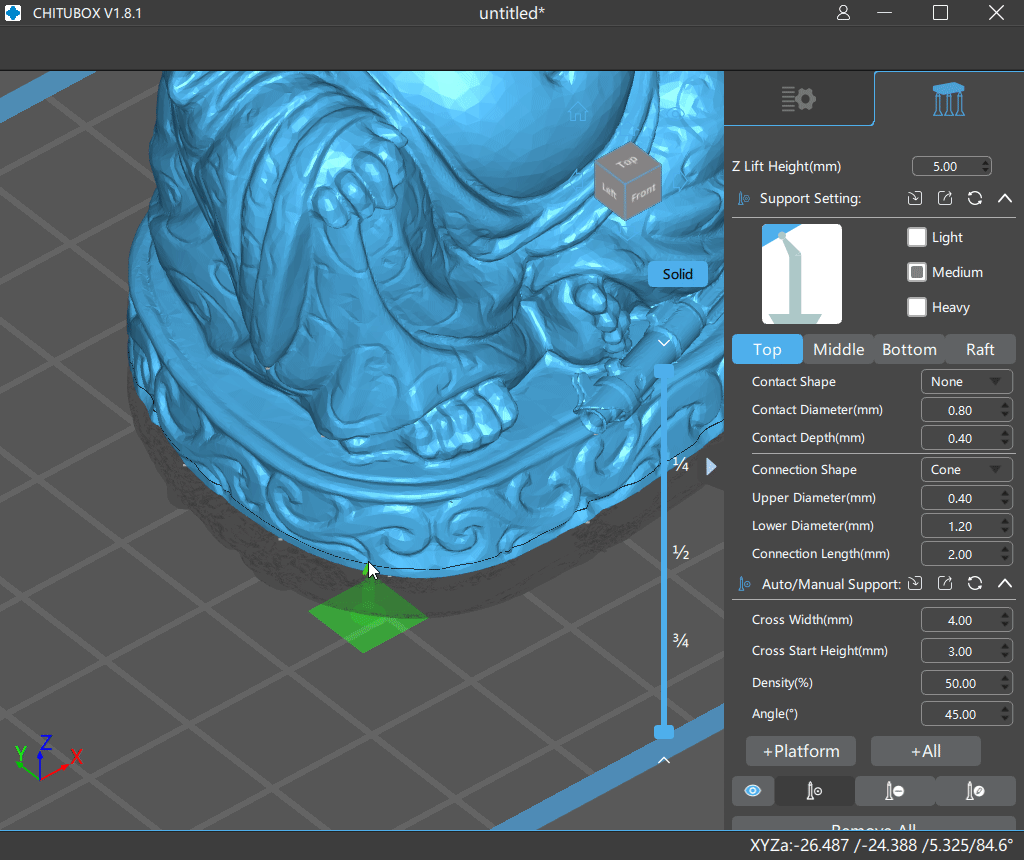This screenshot has height=860, width=1024.
Task: Click the Solid view mode button
Action: tap(677, 274)
